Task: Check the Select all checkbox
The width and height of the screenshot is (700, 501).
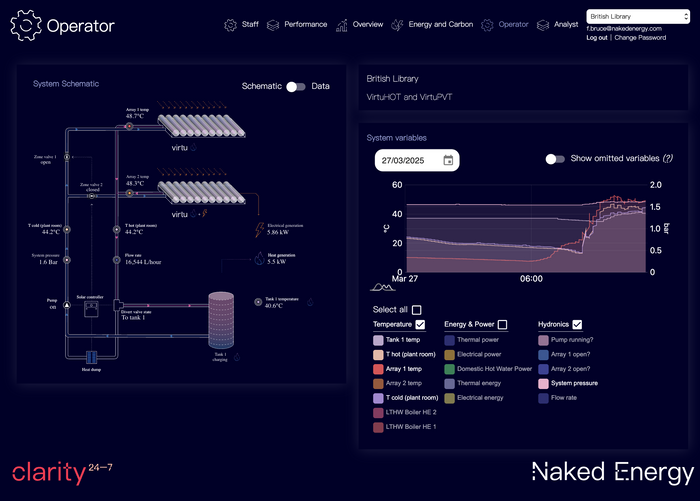Action: coord(417,310)
